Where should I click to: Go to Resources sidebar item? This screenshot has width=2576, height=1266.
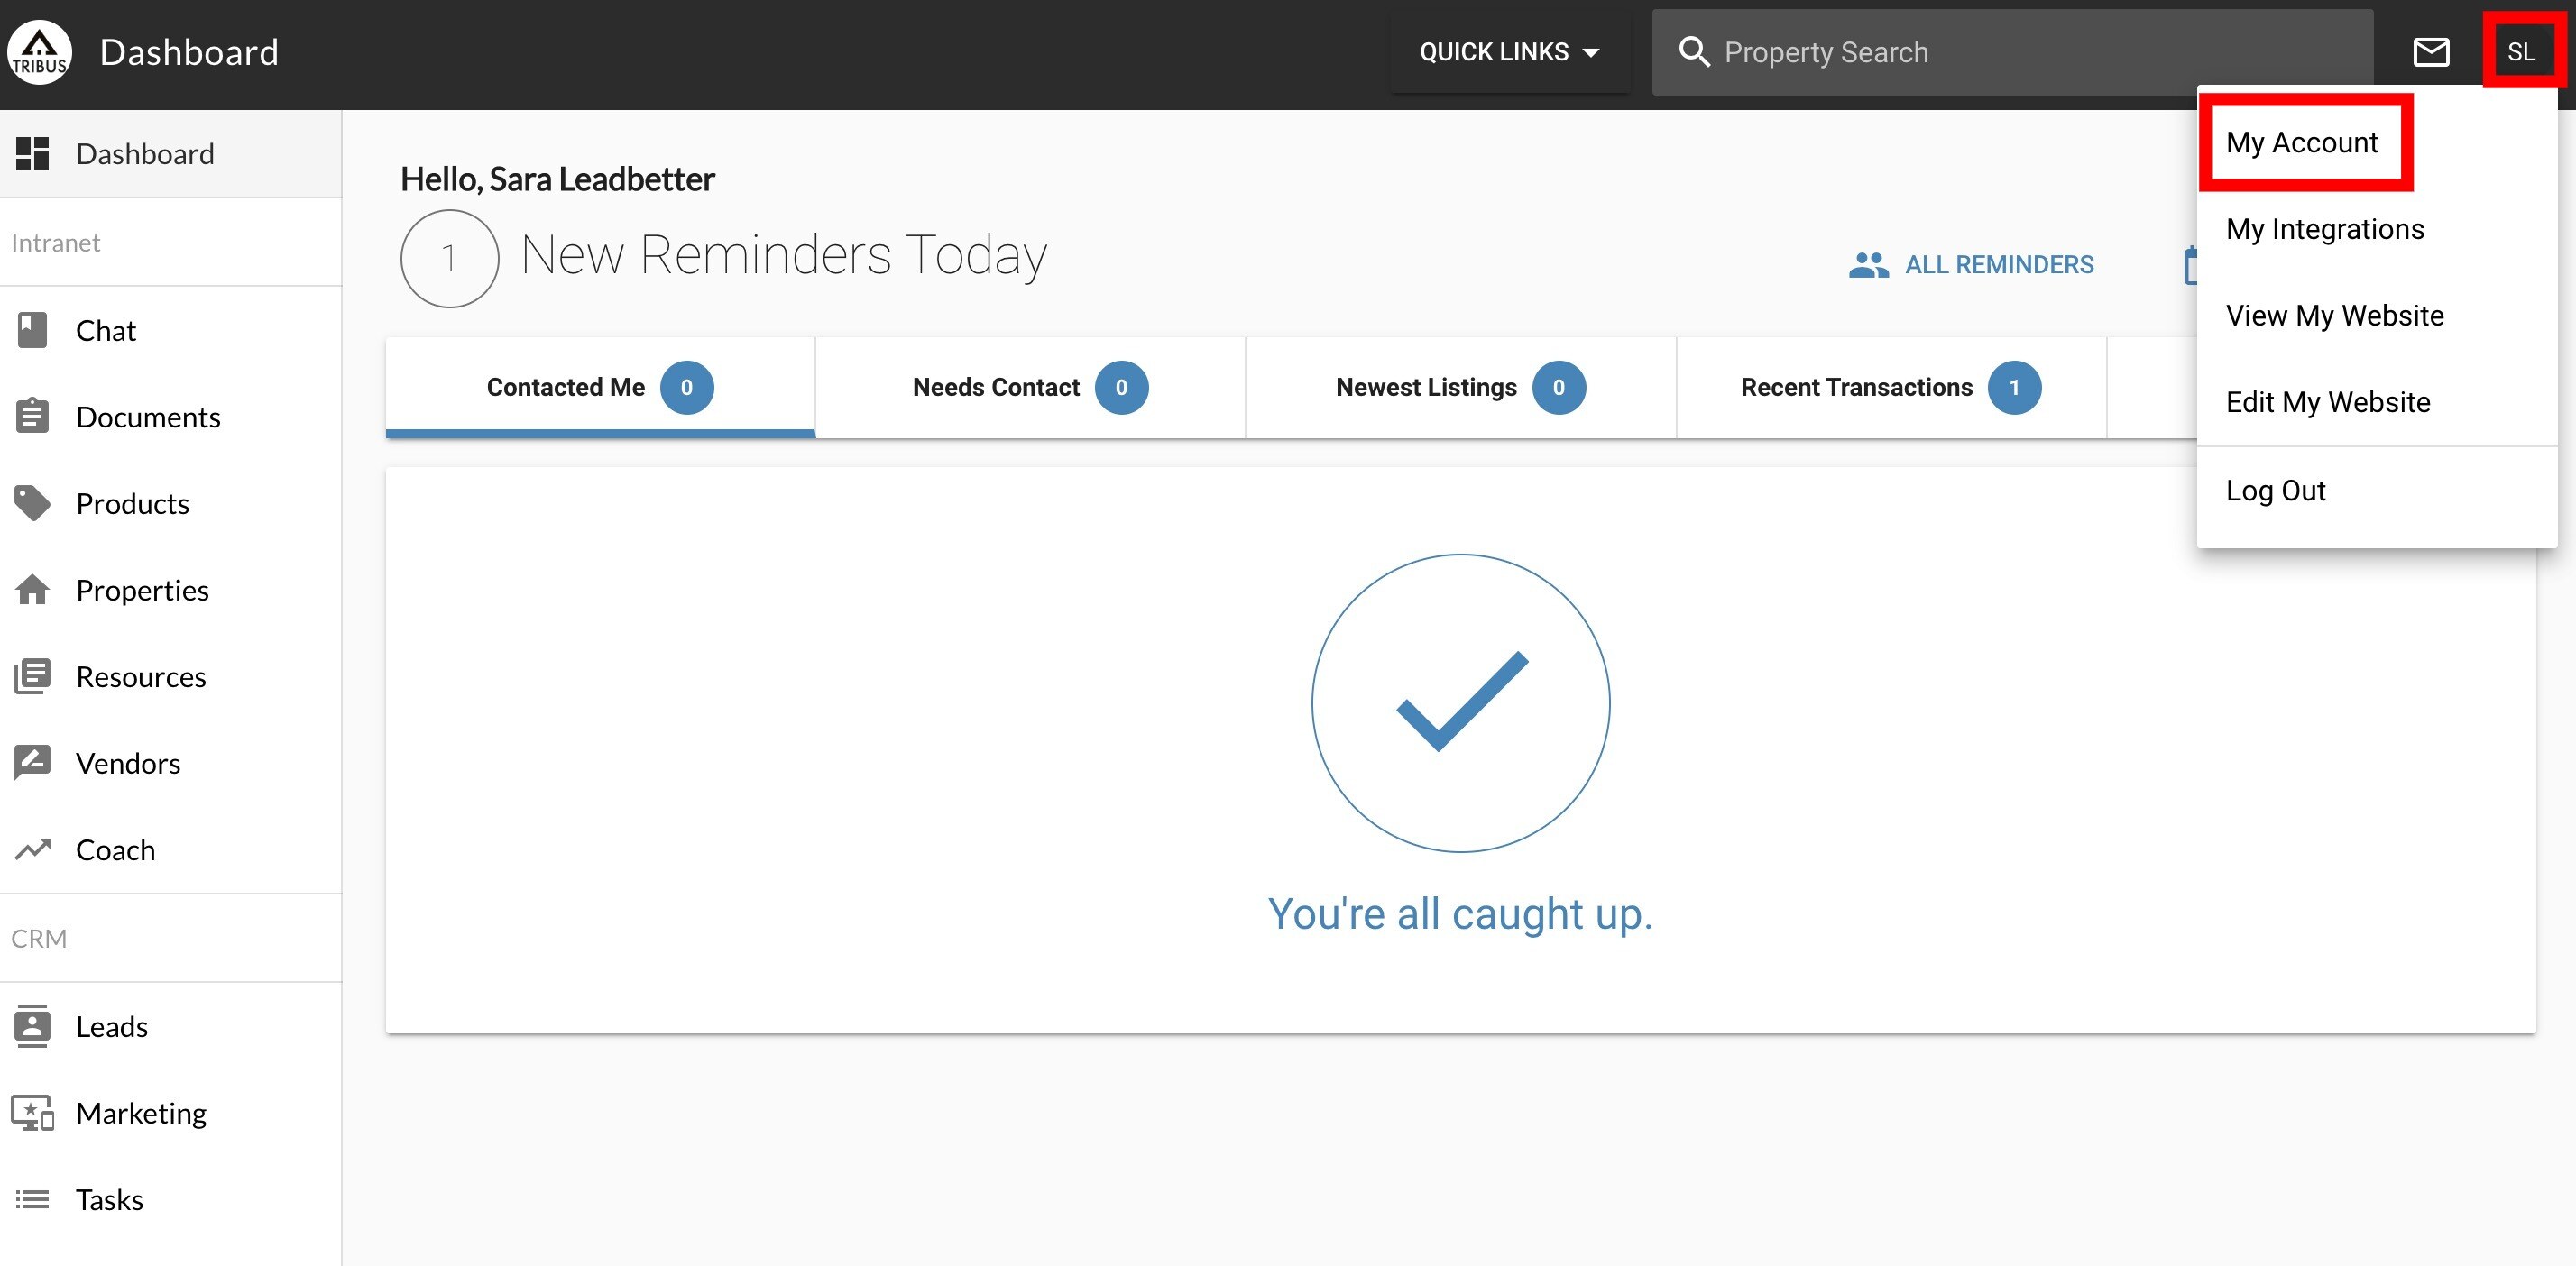pos(170,676)
